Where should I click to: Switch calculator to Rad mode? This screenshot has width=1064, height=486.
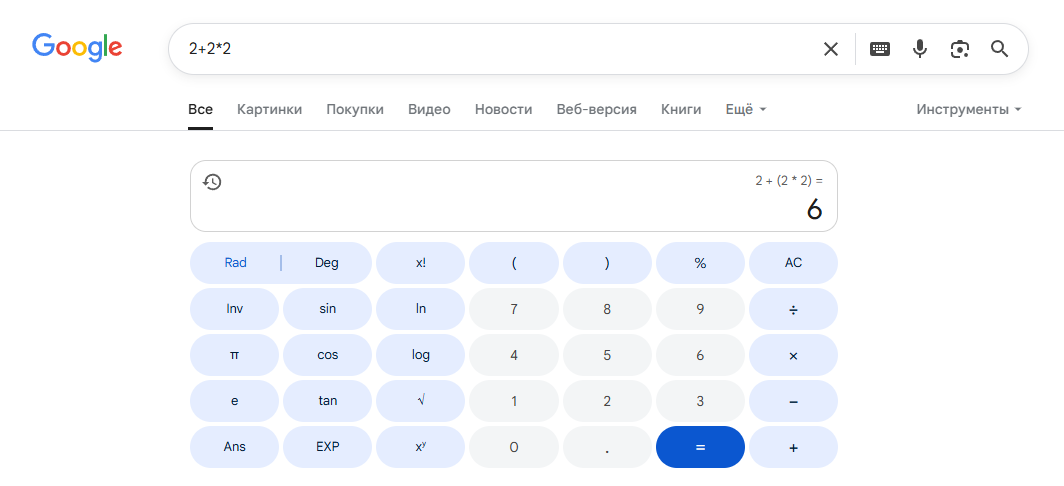click(x=236, y=263)
